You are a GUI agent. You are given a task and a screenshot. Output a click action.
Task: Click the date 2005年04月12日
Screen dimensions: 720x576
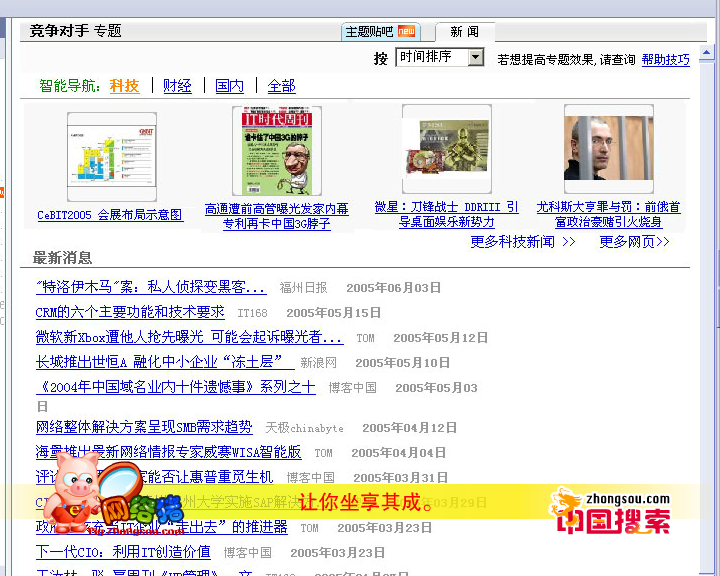point(410,428)
